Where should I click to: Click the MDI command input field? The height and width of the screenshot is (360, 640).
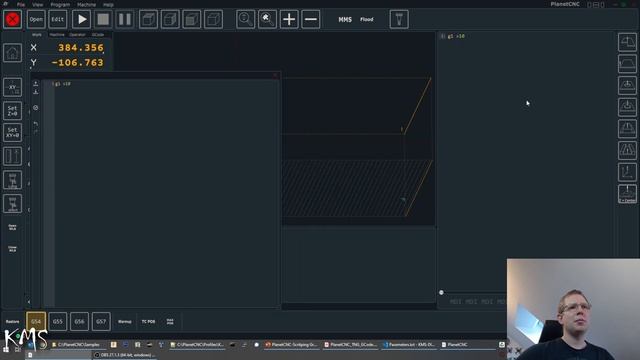[x=473, y=302]
